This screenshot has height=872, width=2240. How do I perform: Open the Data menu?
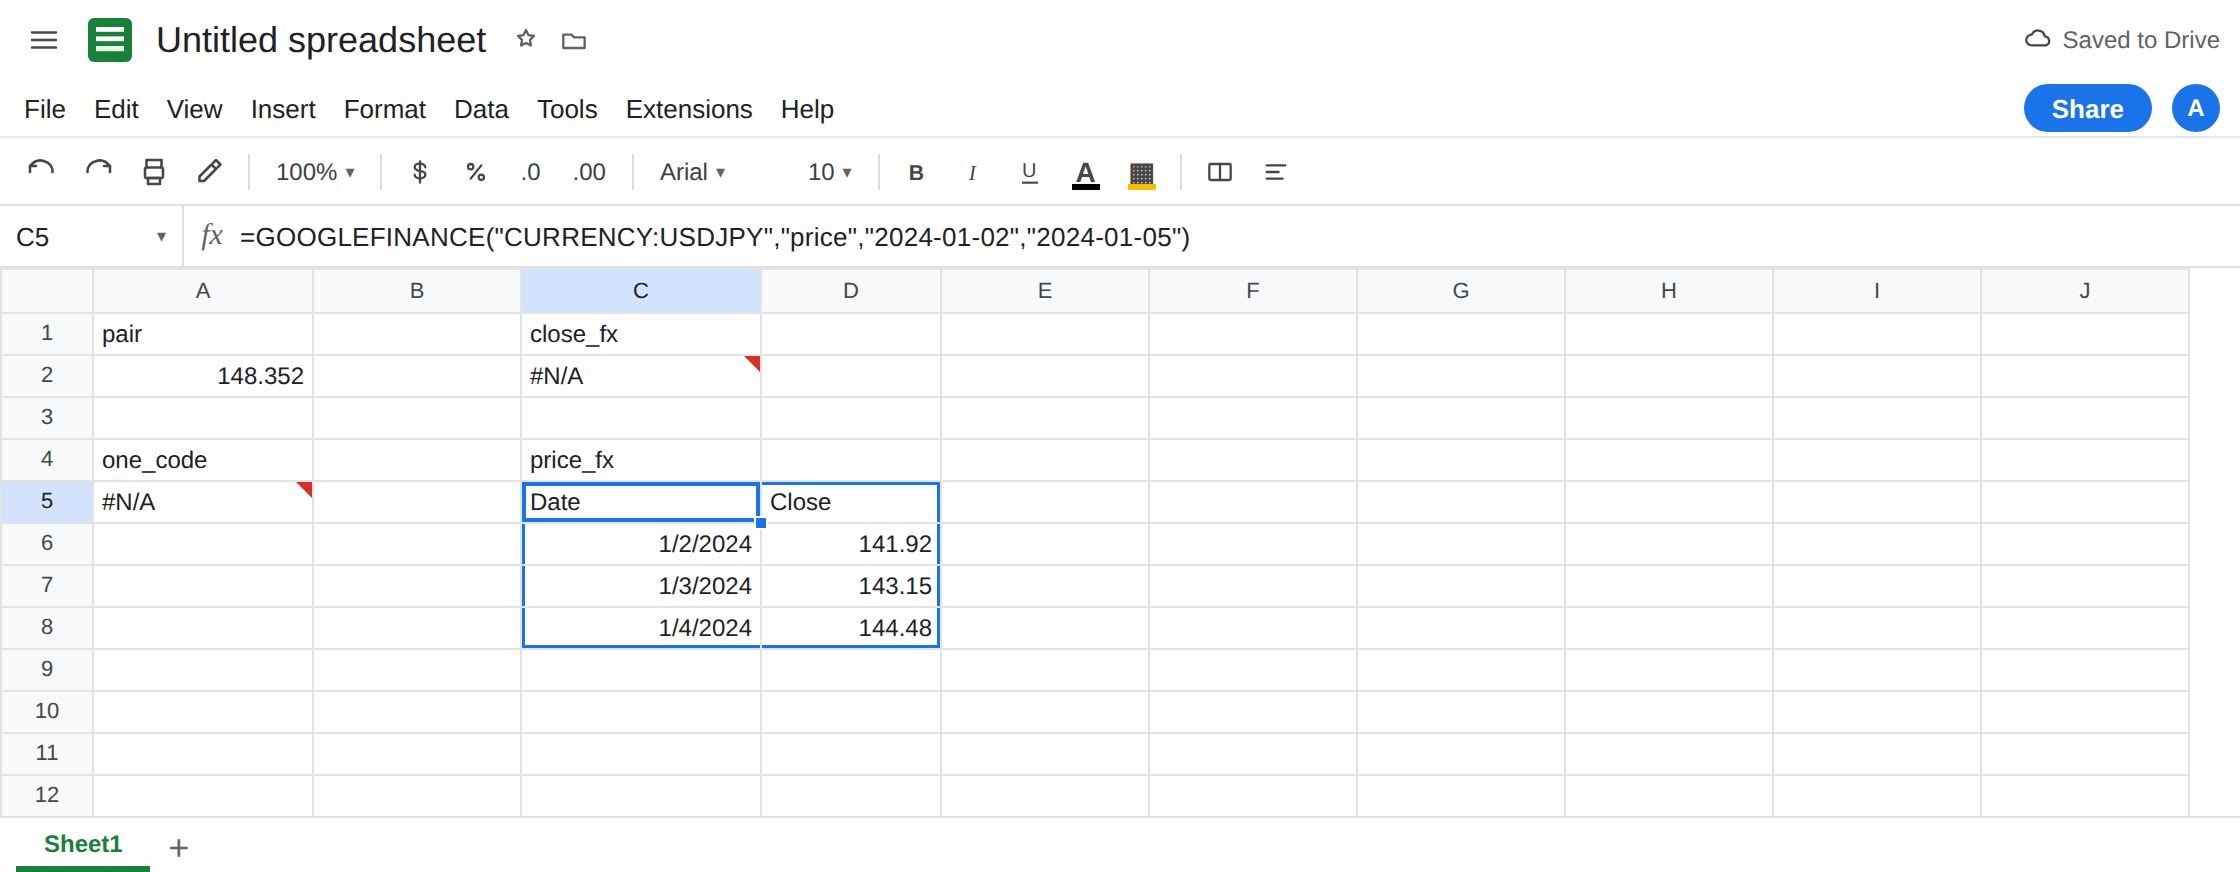pyautogui.click(x=481, y=109)
